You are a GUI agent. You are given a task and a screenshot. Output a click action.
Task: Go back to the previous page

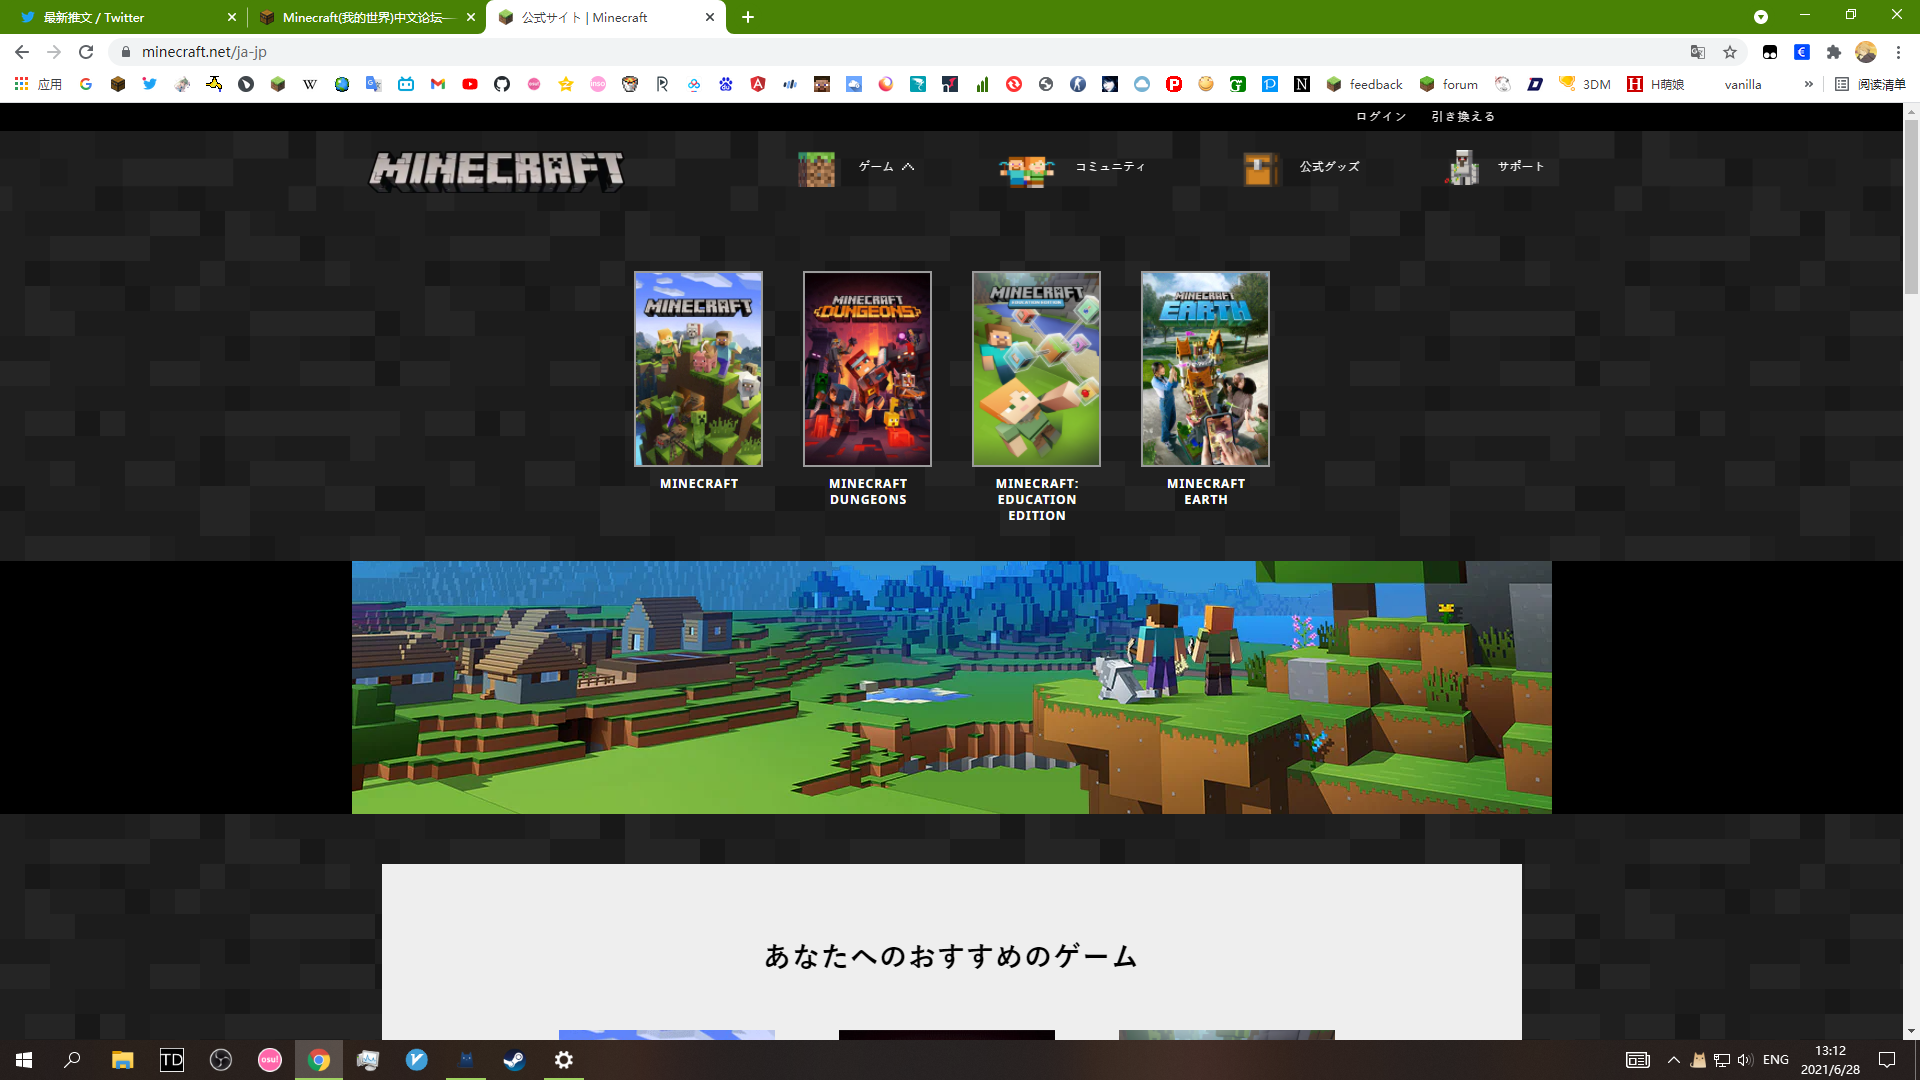[x=22, y=52]
